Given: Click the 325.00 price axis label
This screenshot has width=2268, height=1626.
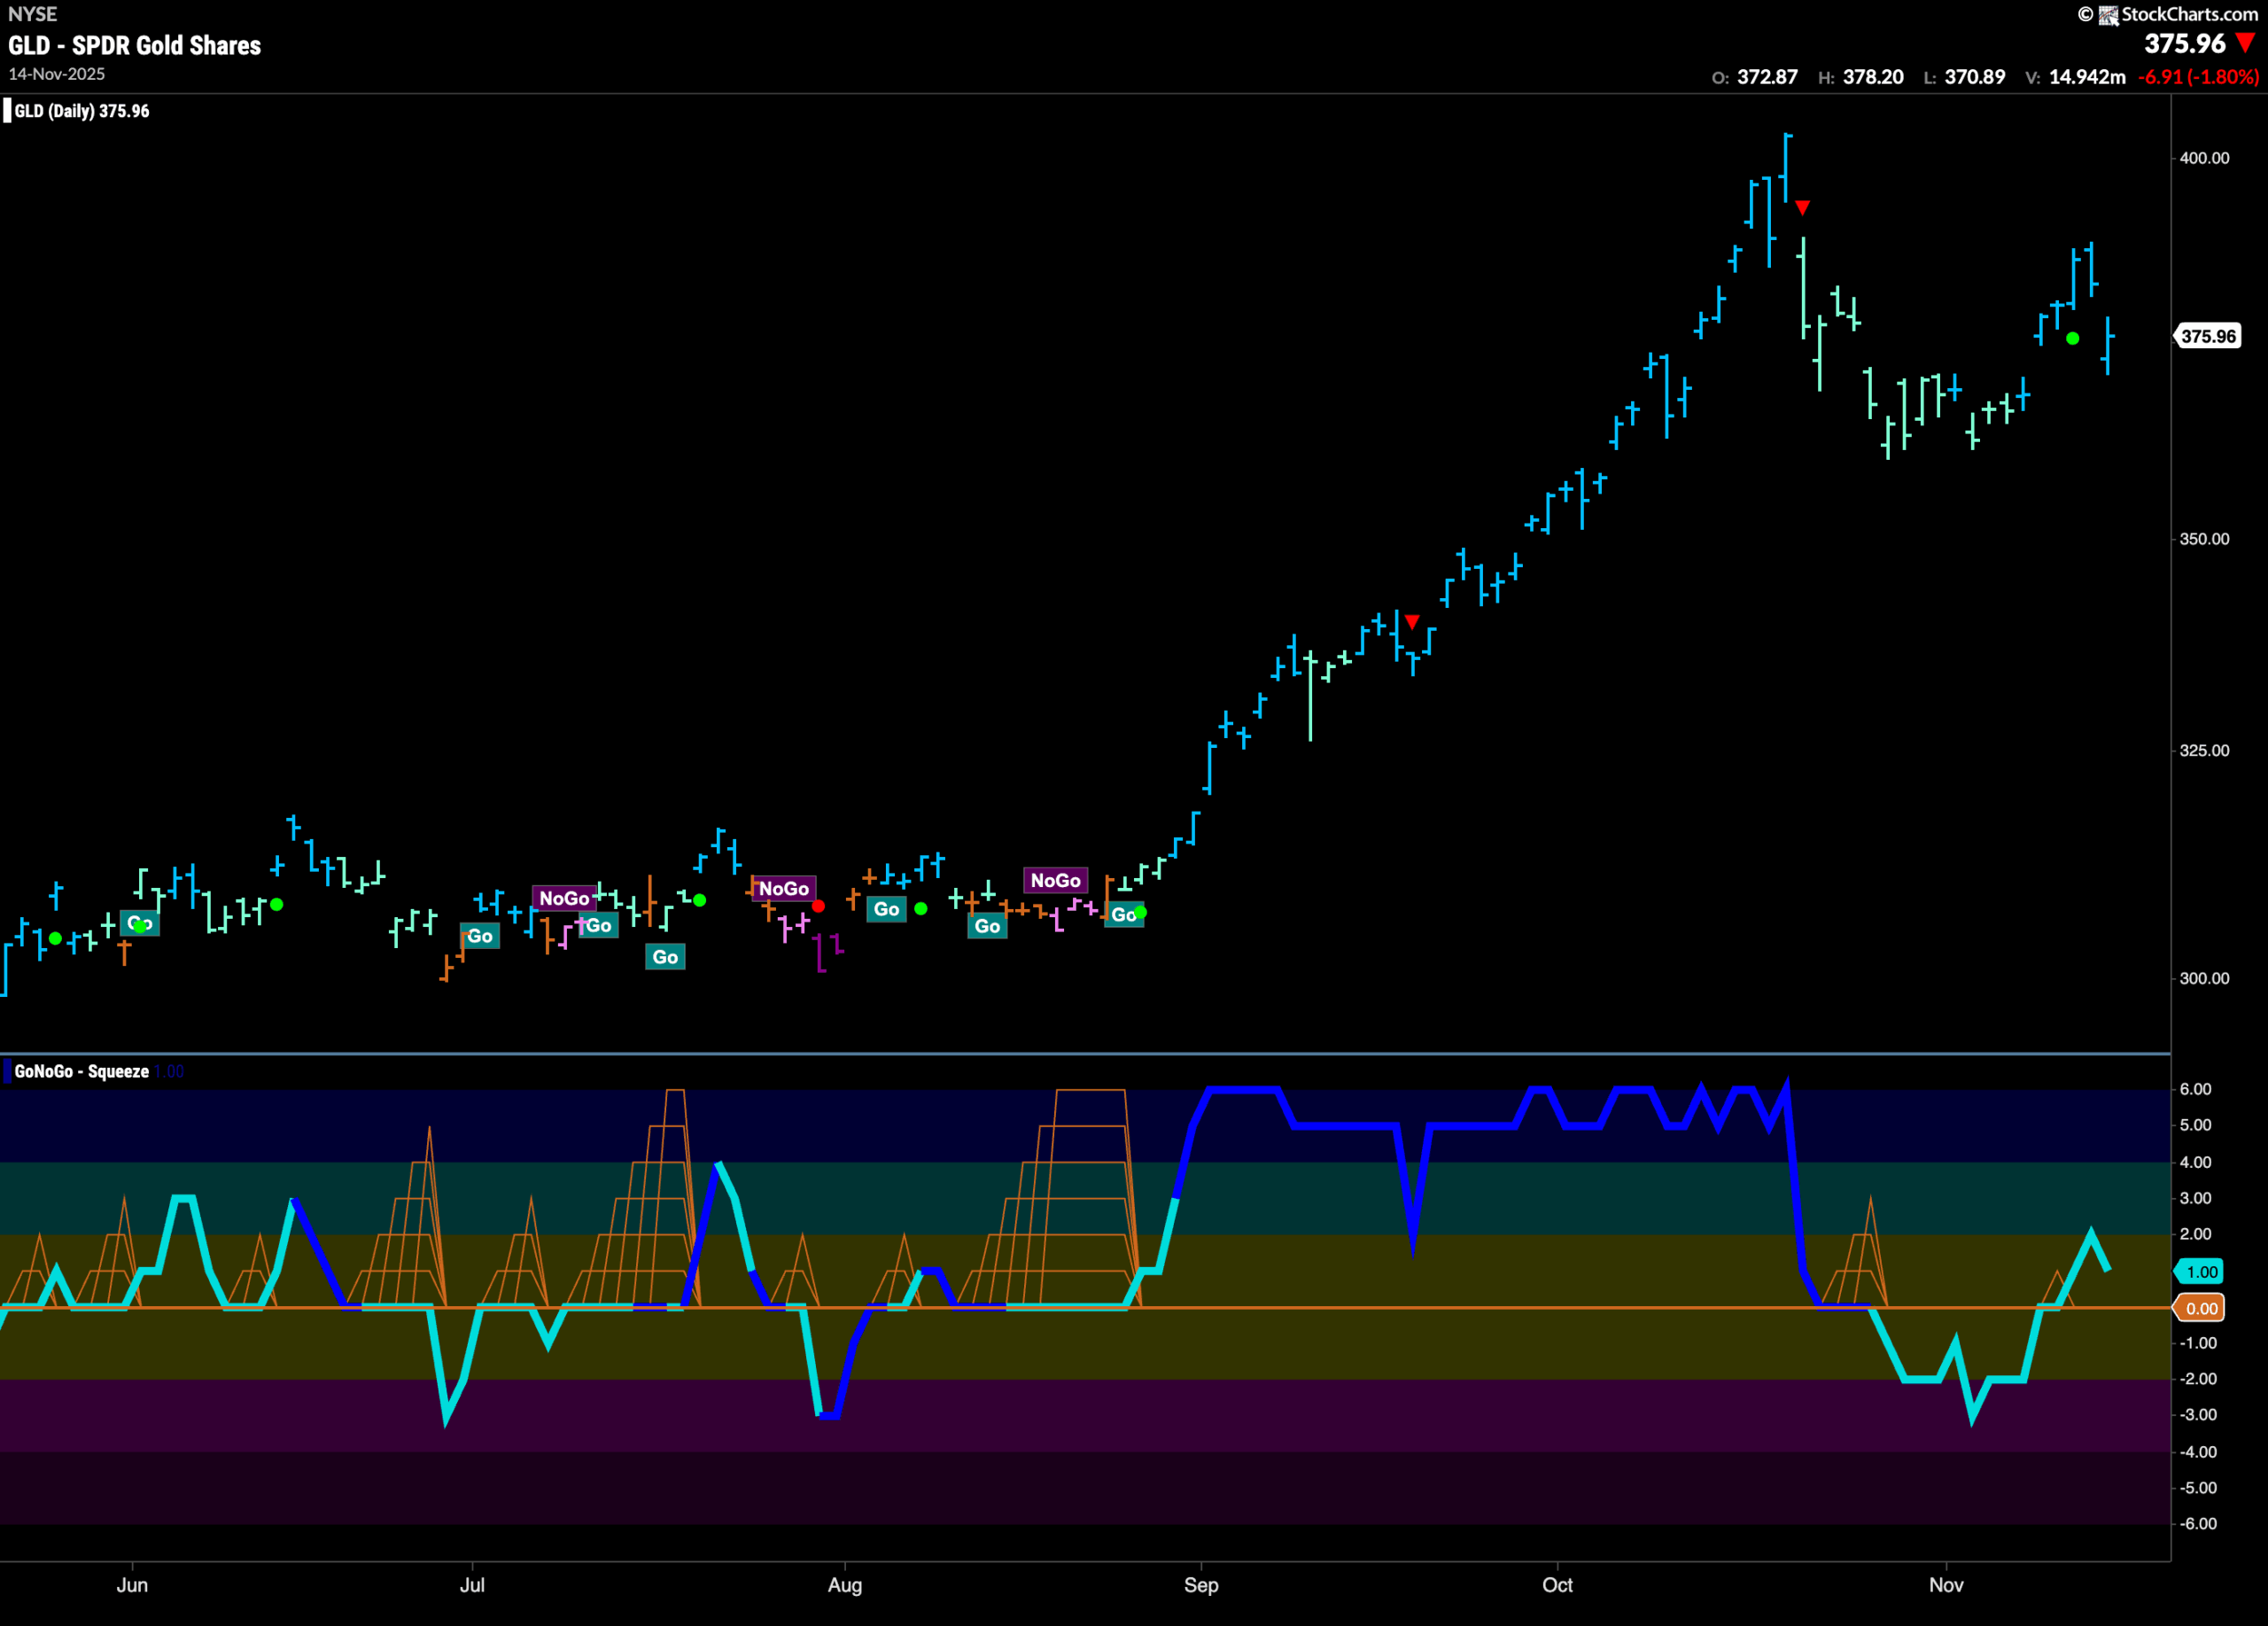Looking at the screenshot, I should [2204, 750].
